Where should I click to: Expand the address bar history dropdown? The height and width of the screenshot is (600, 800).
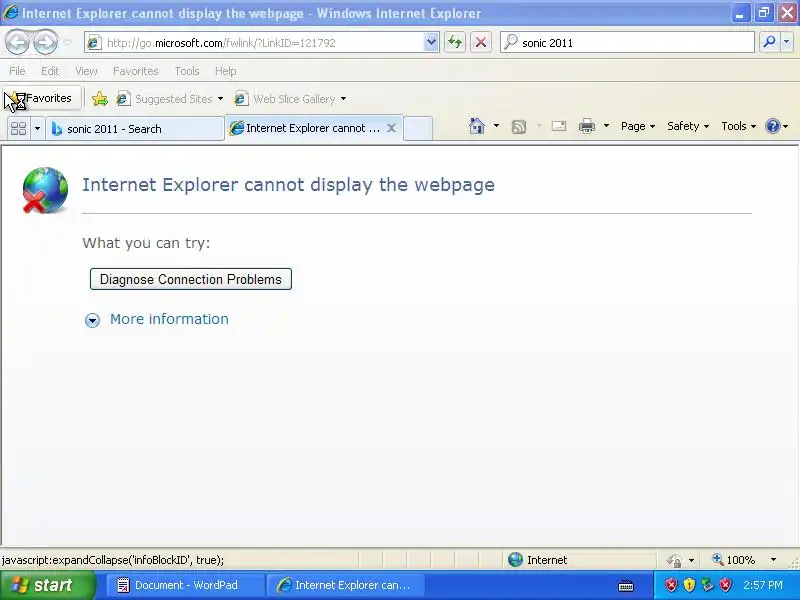coord(431,42)
